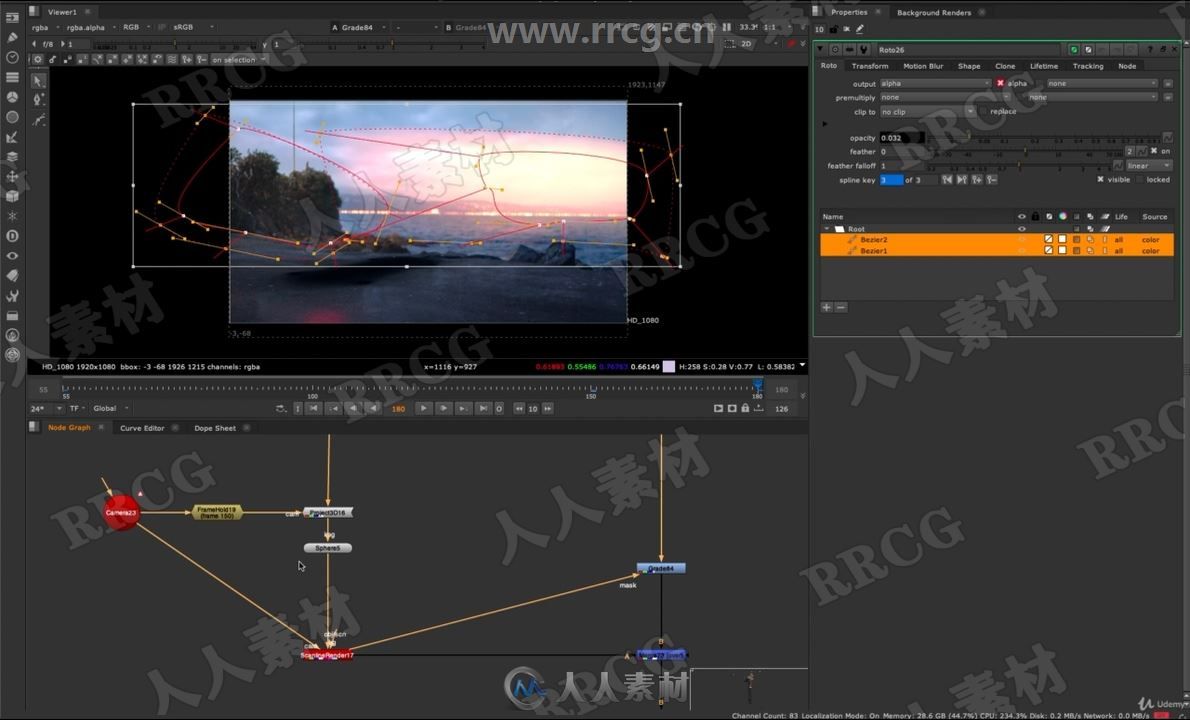Jump to the next spline keyframe
This screenshot has height=720, width=1190.
click(961, 180)
